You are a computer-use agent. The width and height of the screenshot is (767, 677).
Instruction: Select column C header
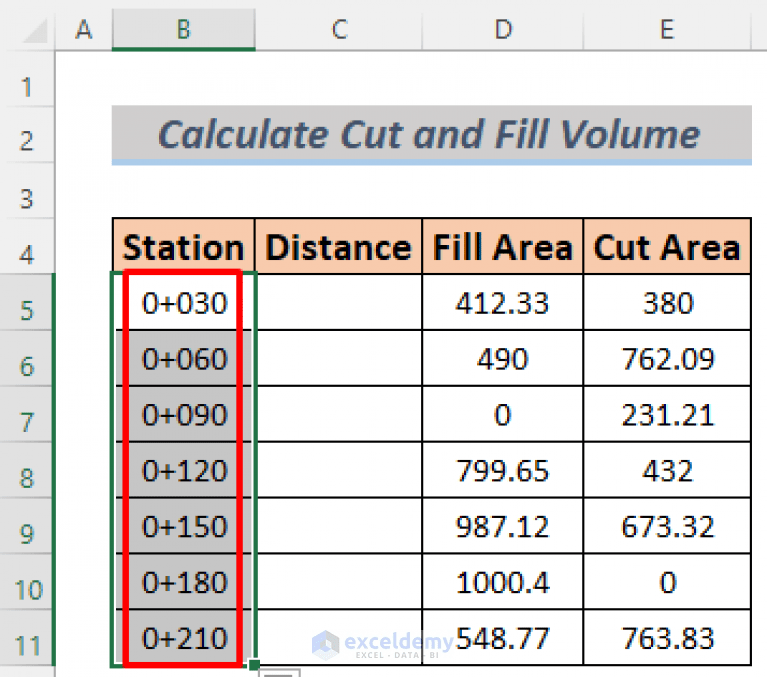pos(338,29)
